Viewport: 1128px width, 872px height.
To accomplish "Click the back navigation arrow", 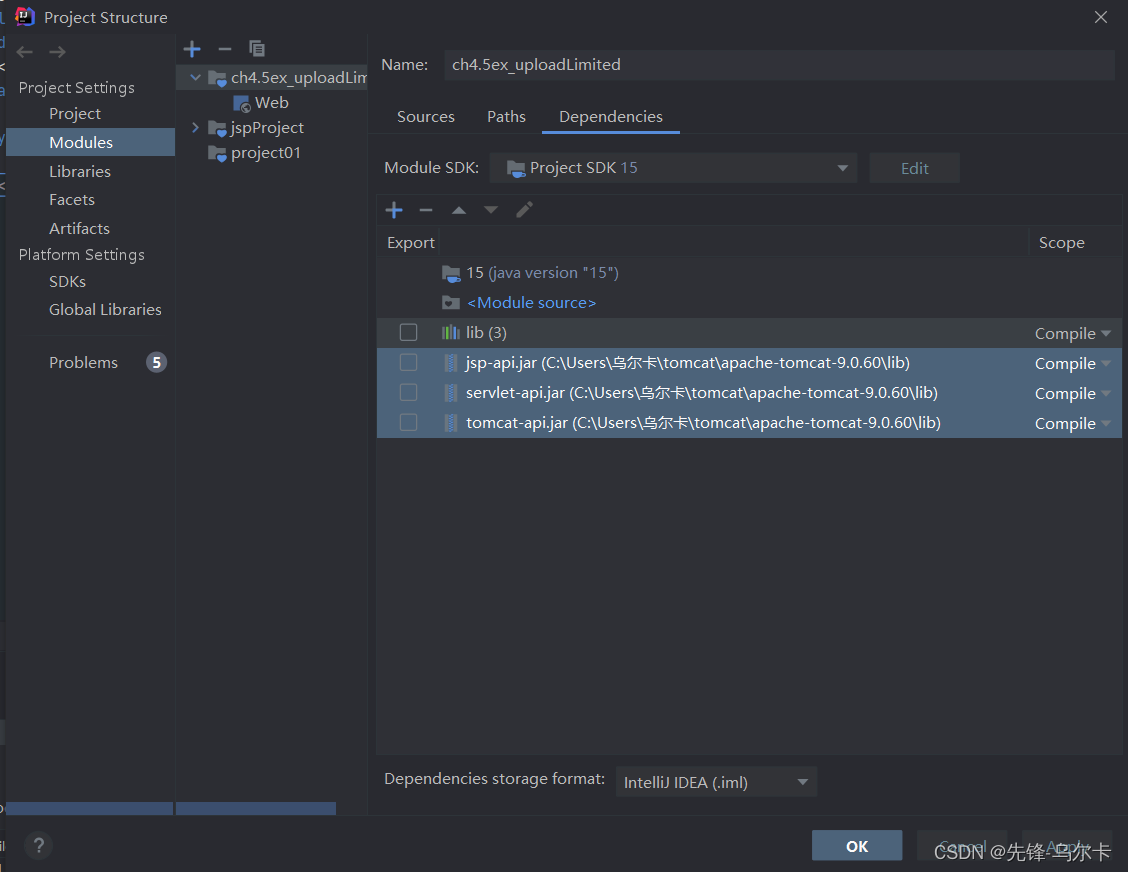I will [x=24, y=51].
